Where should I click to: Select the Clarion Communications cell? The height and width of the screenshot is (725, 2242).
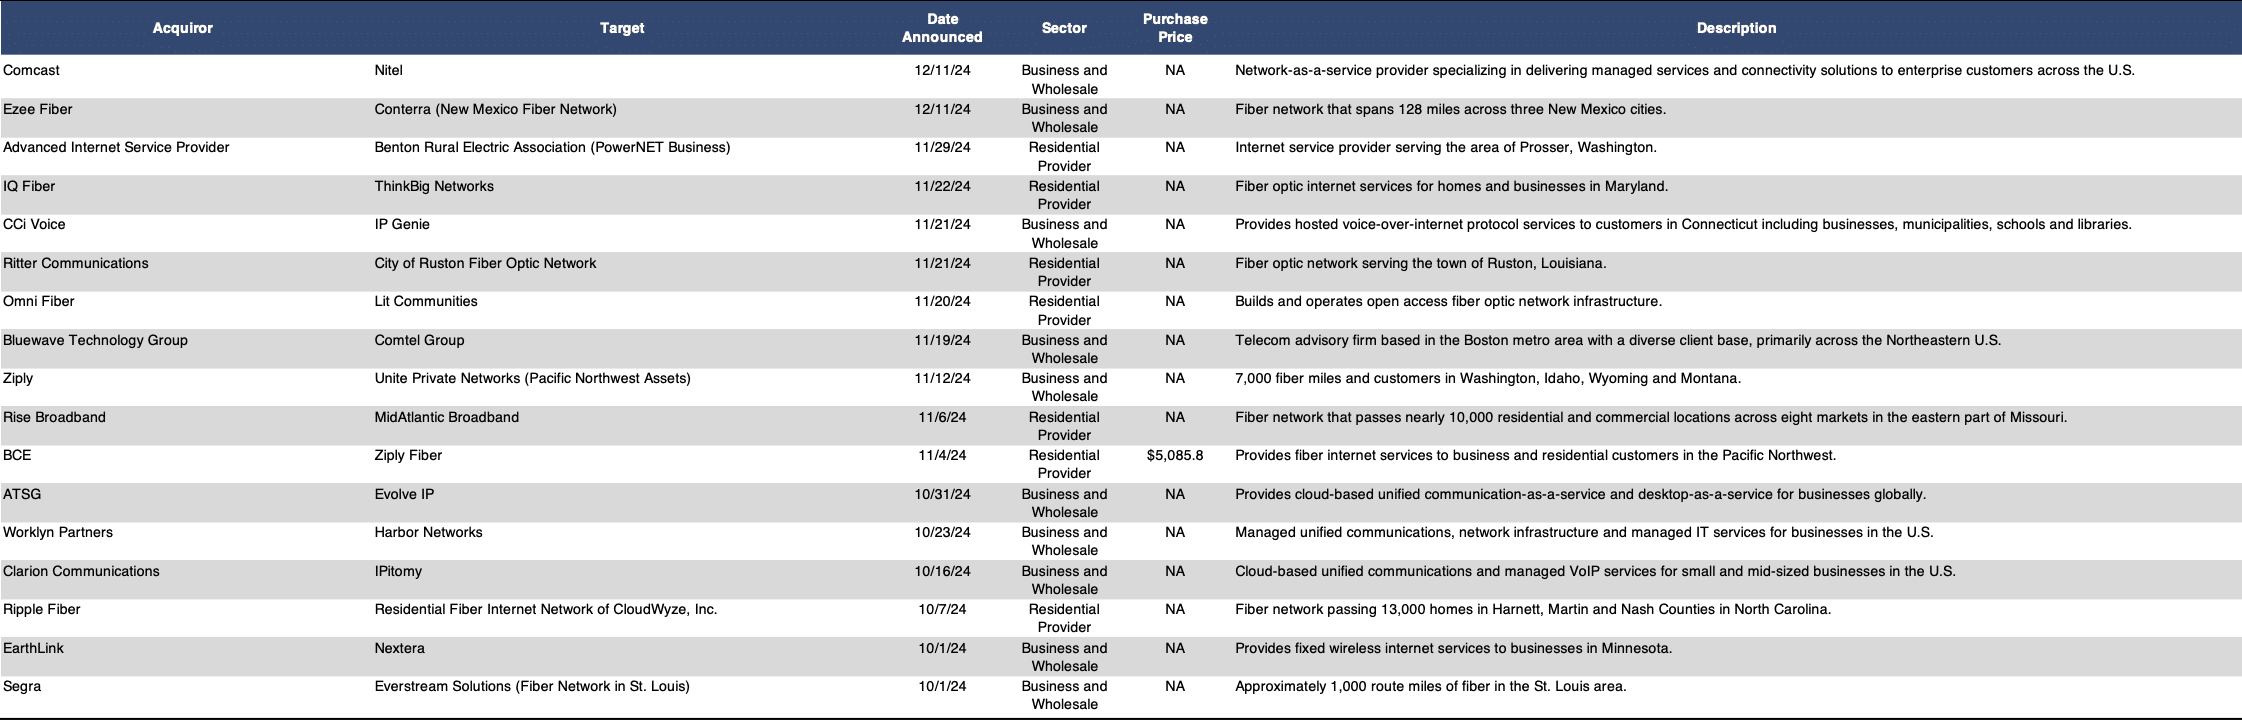click(x=81, y=571)
